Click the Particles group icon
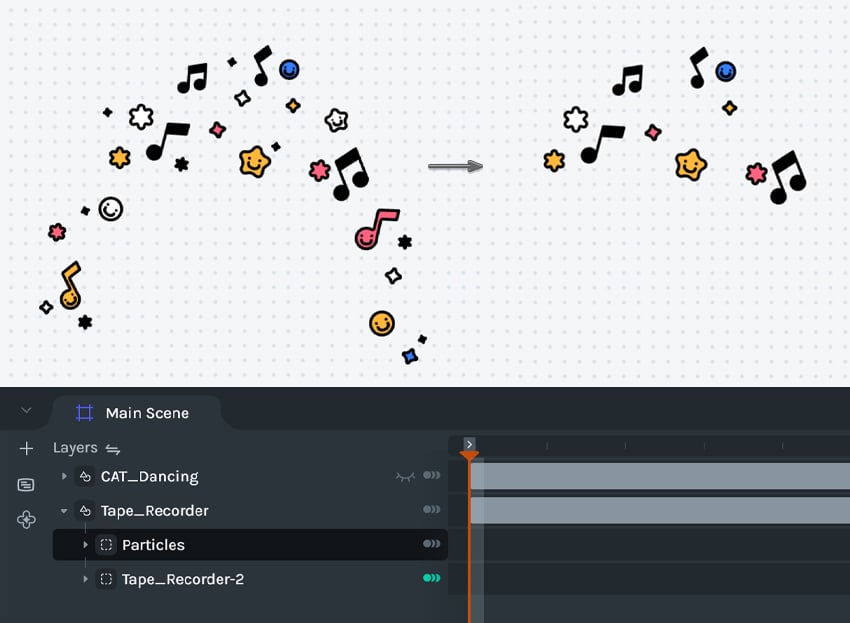Image resolution: width=850 pixels, height=623 pixels. click(106, 545)
